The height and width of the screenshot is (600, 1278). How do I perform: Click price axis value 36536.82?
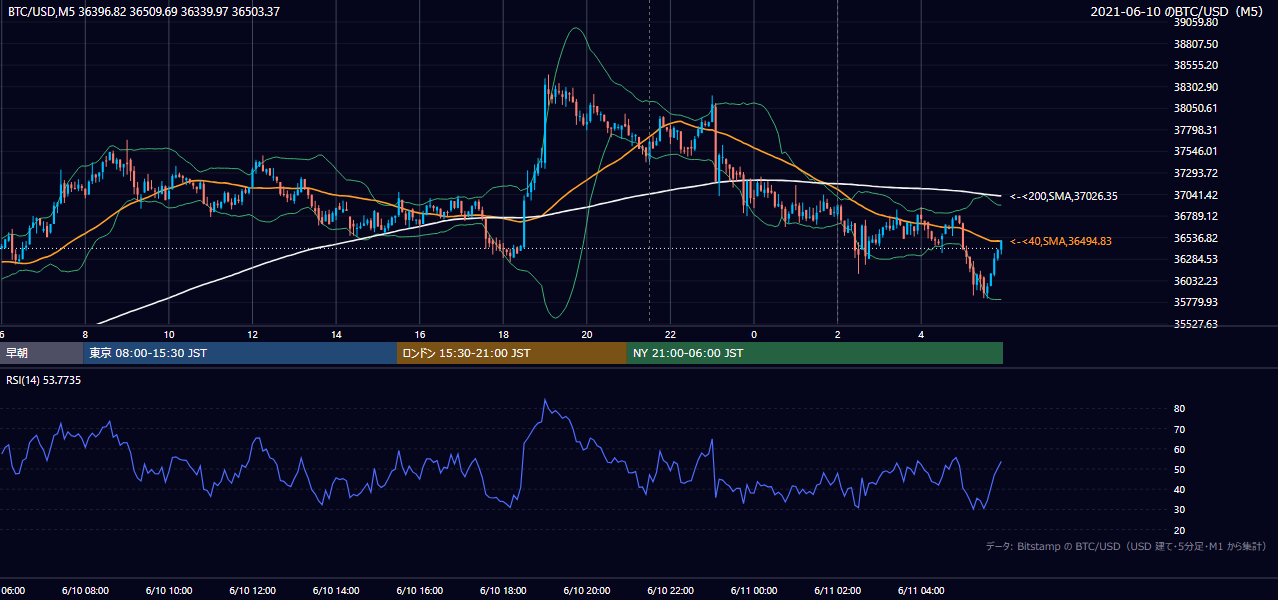pos(1195,238)
